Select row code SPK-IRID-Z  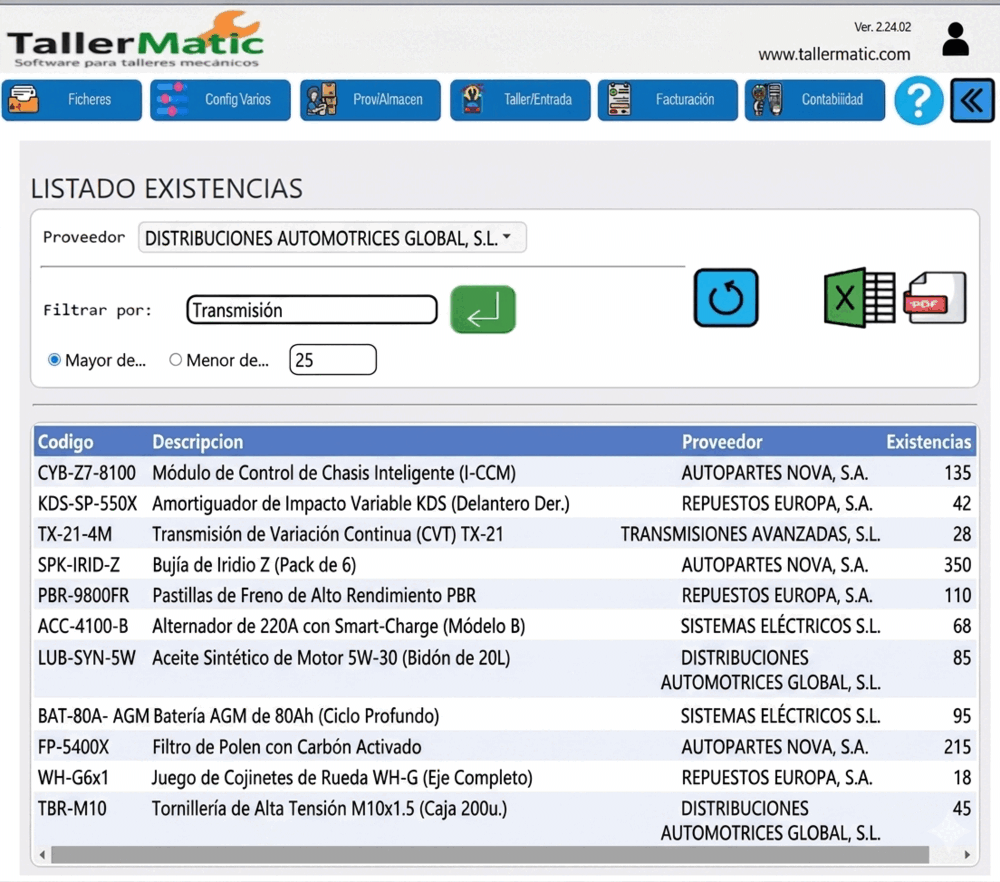pyautogui.click(x=78, y=565)
